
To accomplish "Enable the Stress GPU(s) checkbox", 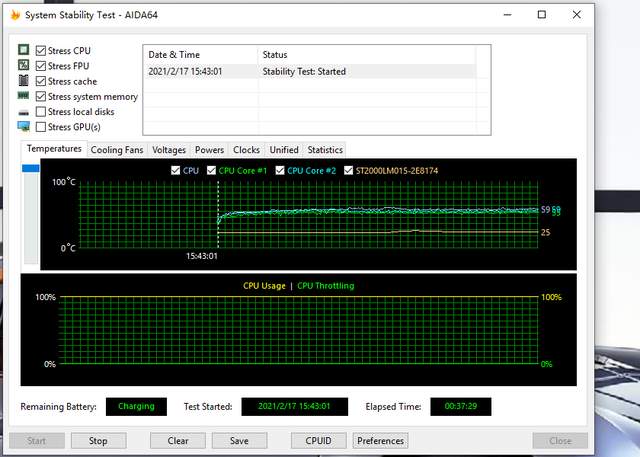I will 41,127.
